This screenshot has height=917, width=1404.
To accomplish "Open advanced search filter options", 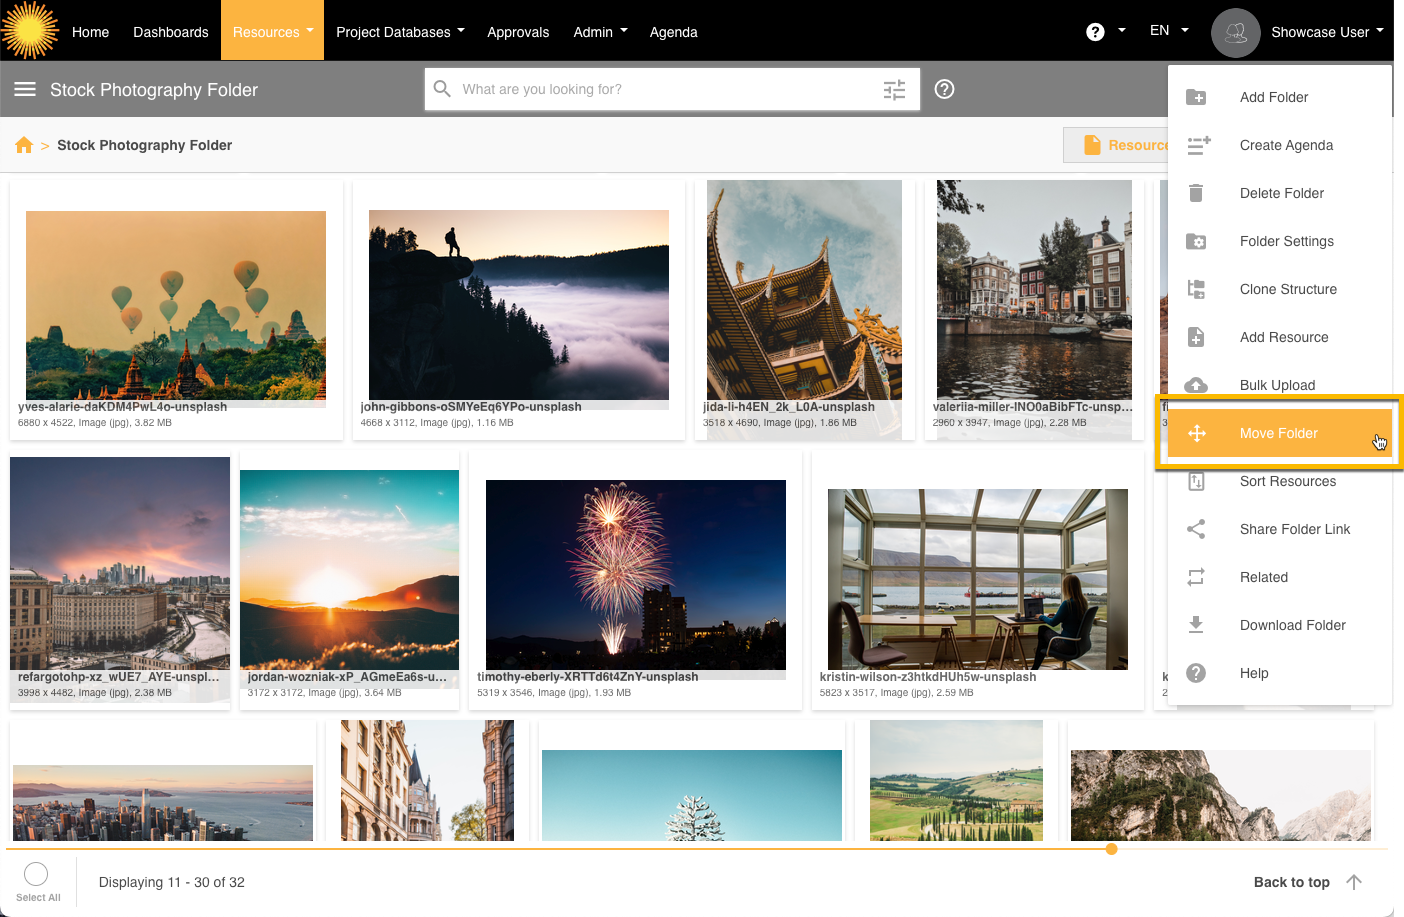I will [x=894, y=90].
